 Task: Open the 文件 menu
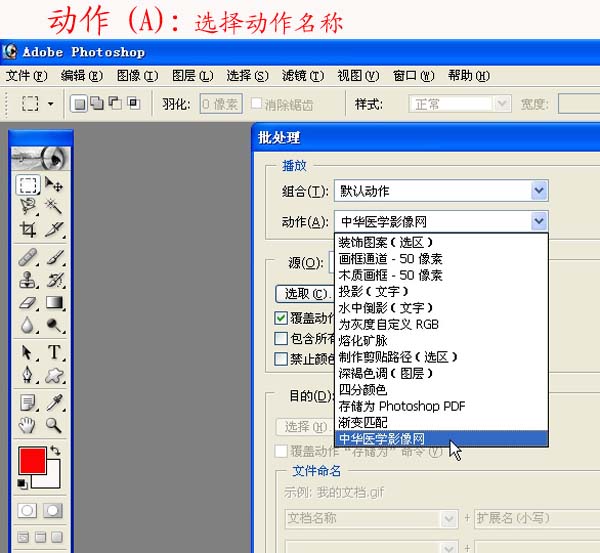click(26, 76)
